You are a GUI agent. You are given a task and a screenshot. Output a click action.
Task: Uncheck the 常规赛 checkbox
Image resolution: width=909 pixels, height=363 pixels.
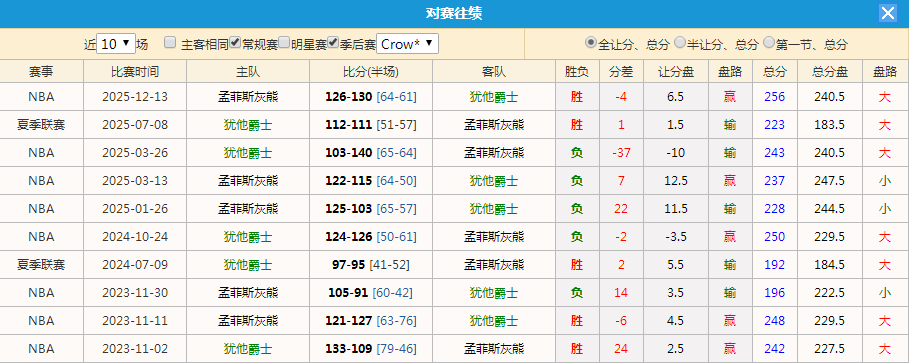click(235, 42)
